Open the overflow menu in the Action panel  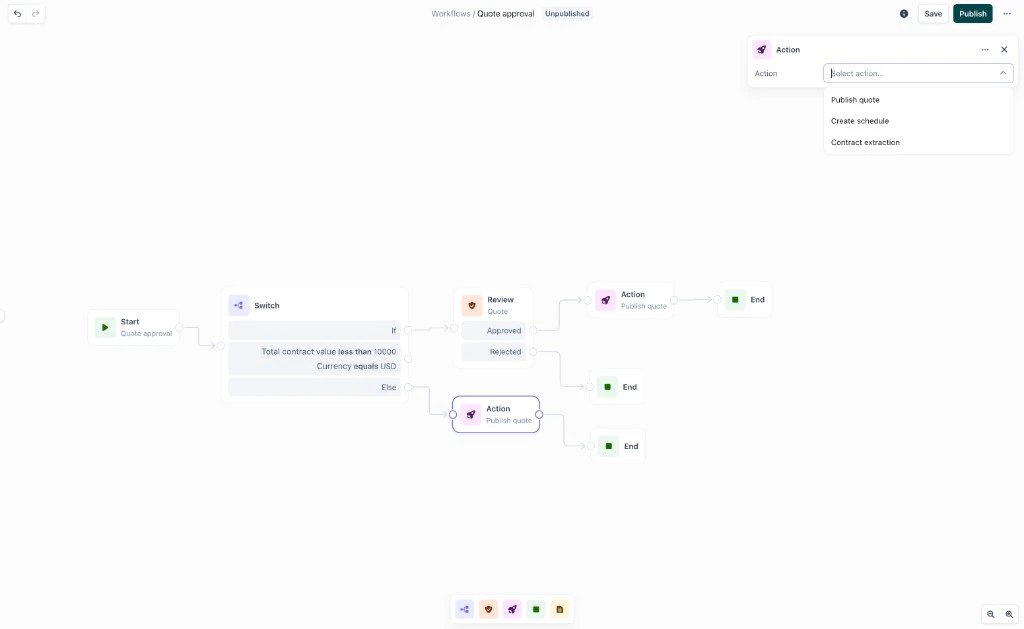[984, 49]
